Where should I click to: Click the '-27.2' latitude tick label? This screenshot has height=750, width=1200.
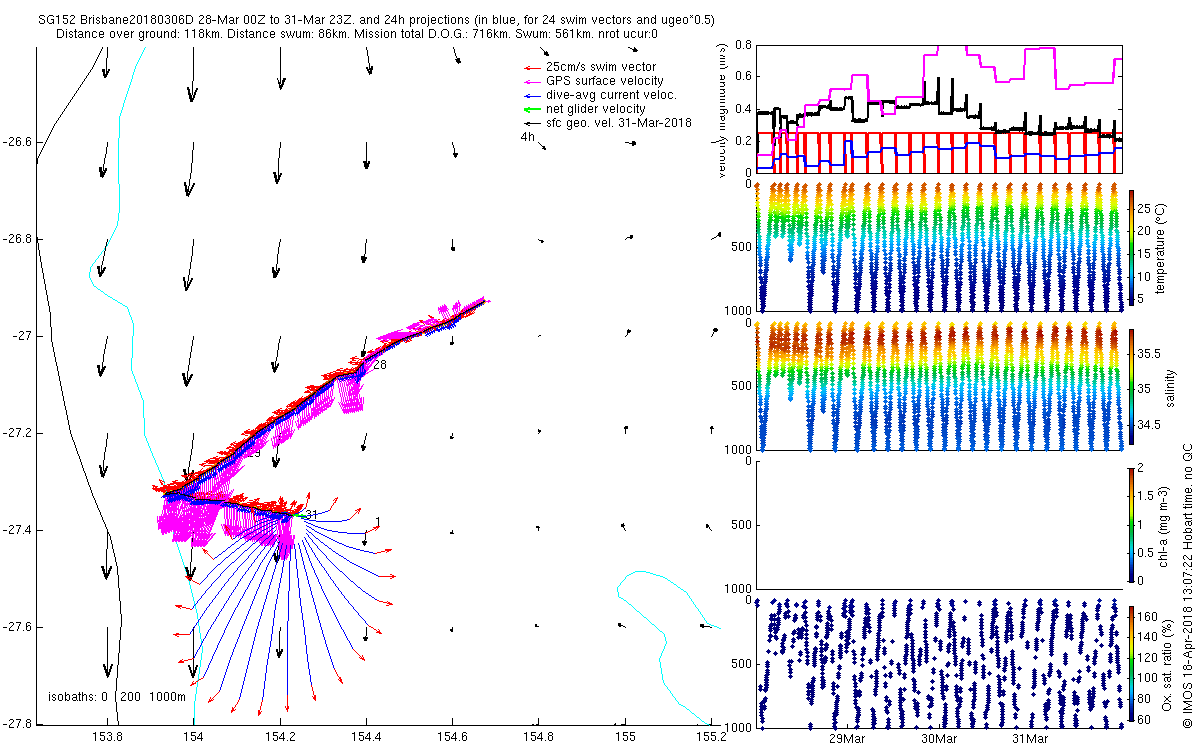coord(16,433)
